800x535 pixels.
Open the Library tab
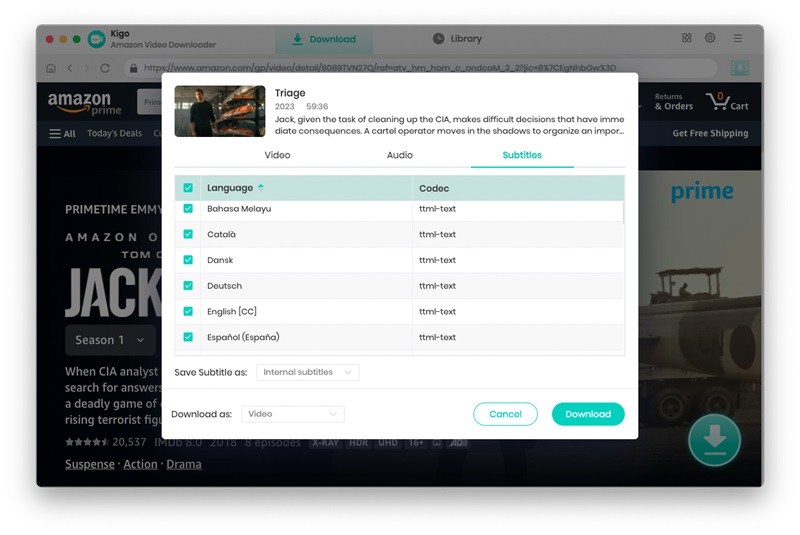point(457,39)
